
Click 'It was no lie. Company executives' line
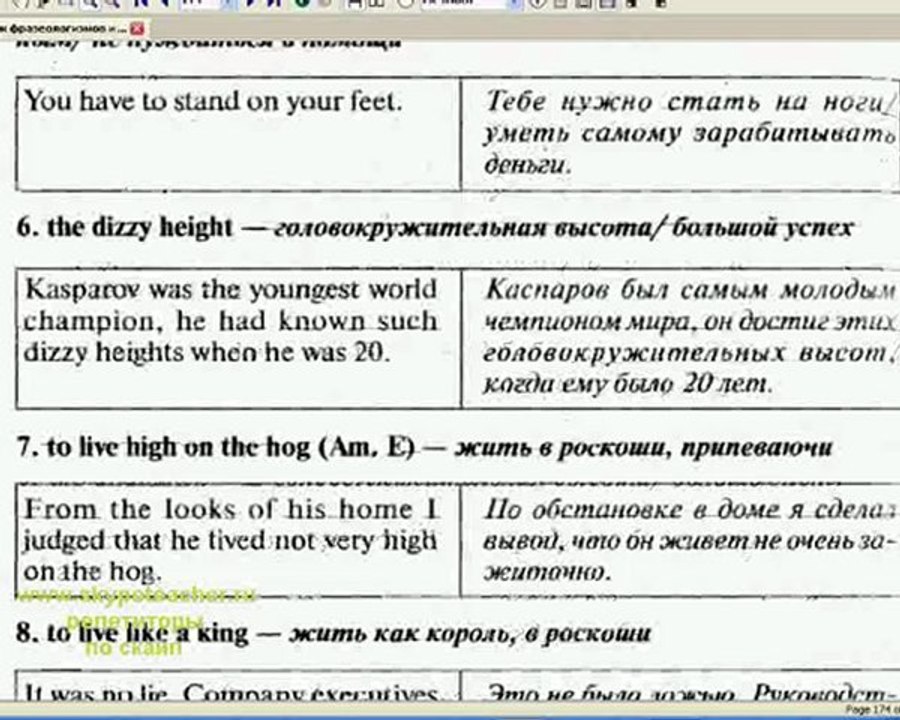[x=231, y=692]
